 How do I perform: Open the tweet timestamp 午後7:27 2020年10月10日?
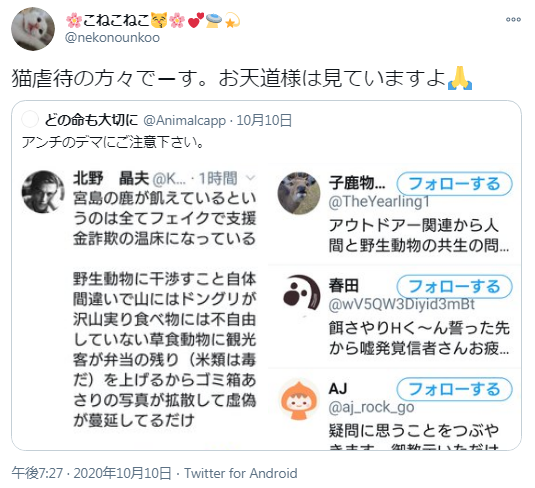coord(91,473)
